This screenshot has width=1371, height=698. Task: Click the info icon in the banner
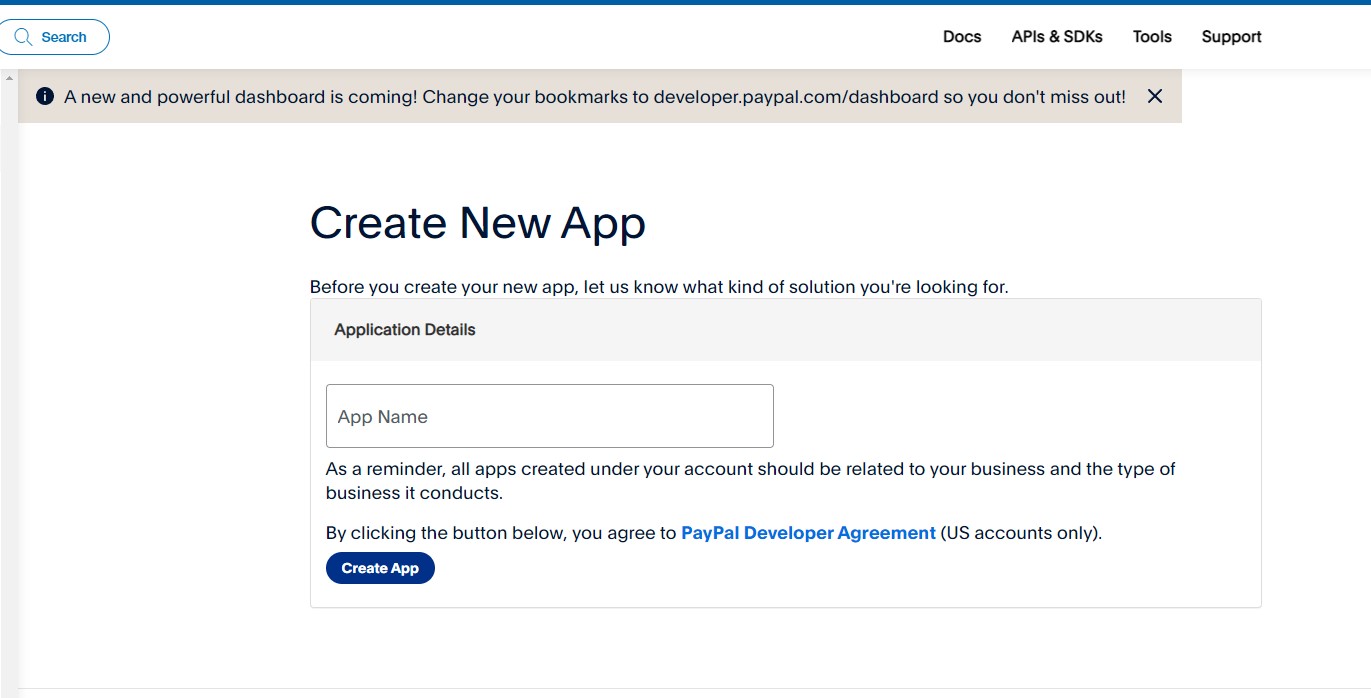(x=45, y=96)
